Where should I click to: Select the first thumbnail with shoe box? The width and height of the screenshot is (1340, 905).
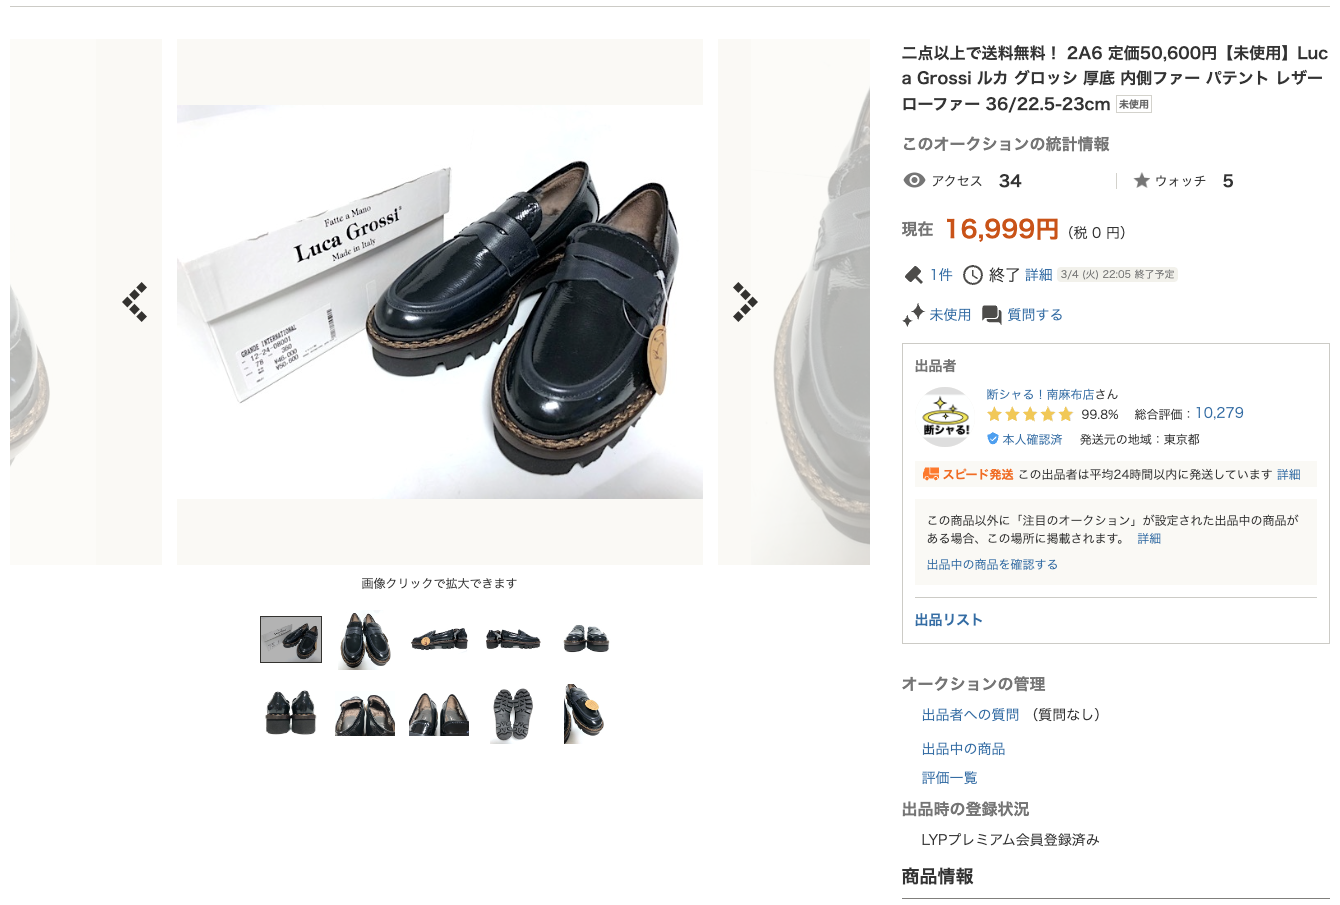291,639
